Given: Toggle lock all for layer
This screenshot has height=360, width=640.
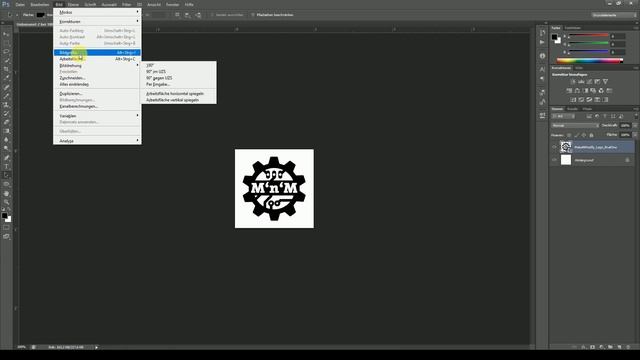Looking at the screenshot, I should point(591,135).
